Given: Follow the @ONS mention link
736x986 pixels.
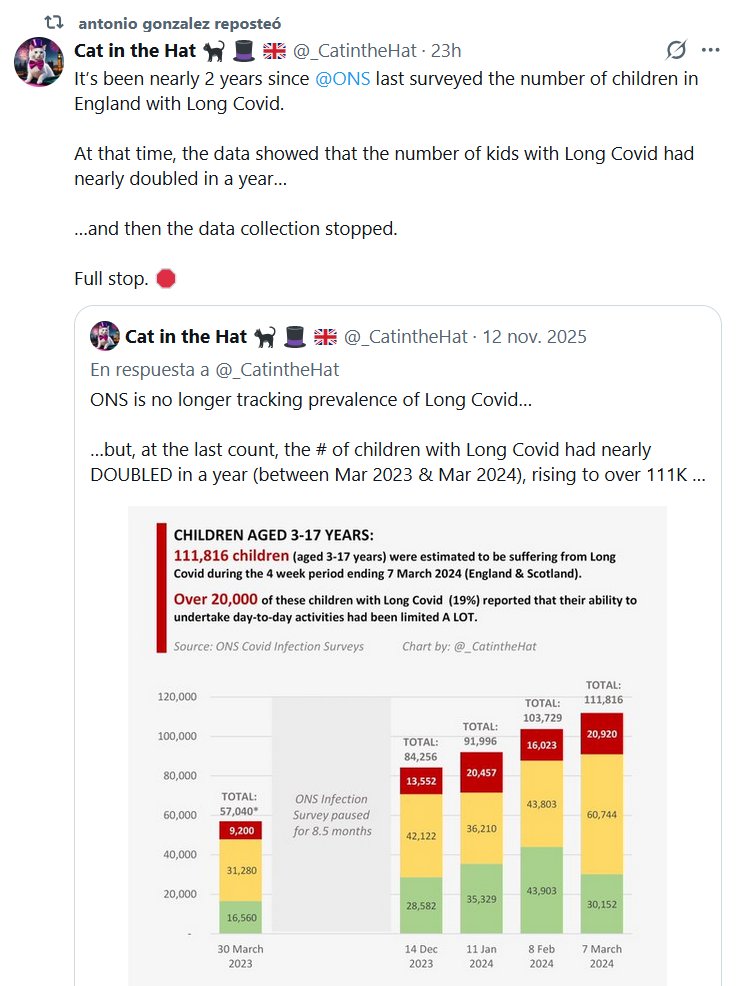Looking at the screenshot, I should 343,78.
